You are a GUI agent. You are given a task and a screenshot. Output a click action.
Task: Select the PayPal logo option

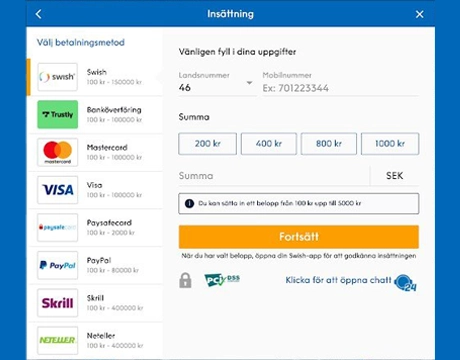(57, 265)
